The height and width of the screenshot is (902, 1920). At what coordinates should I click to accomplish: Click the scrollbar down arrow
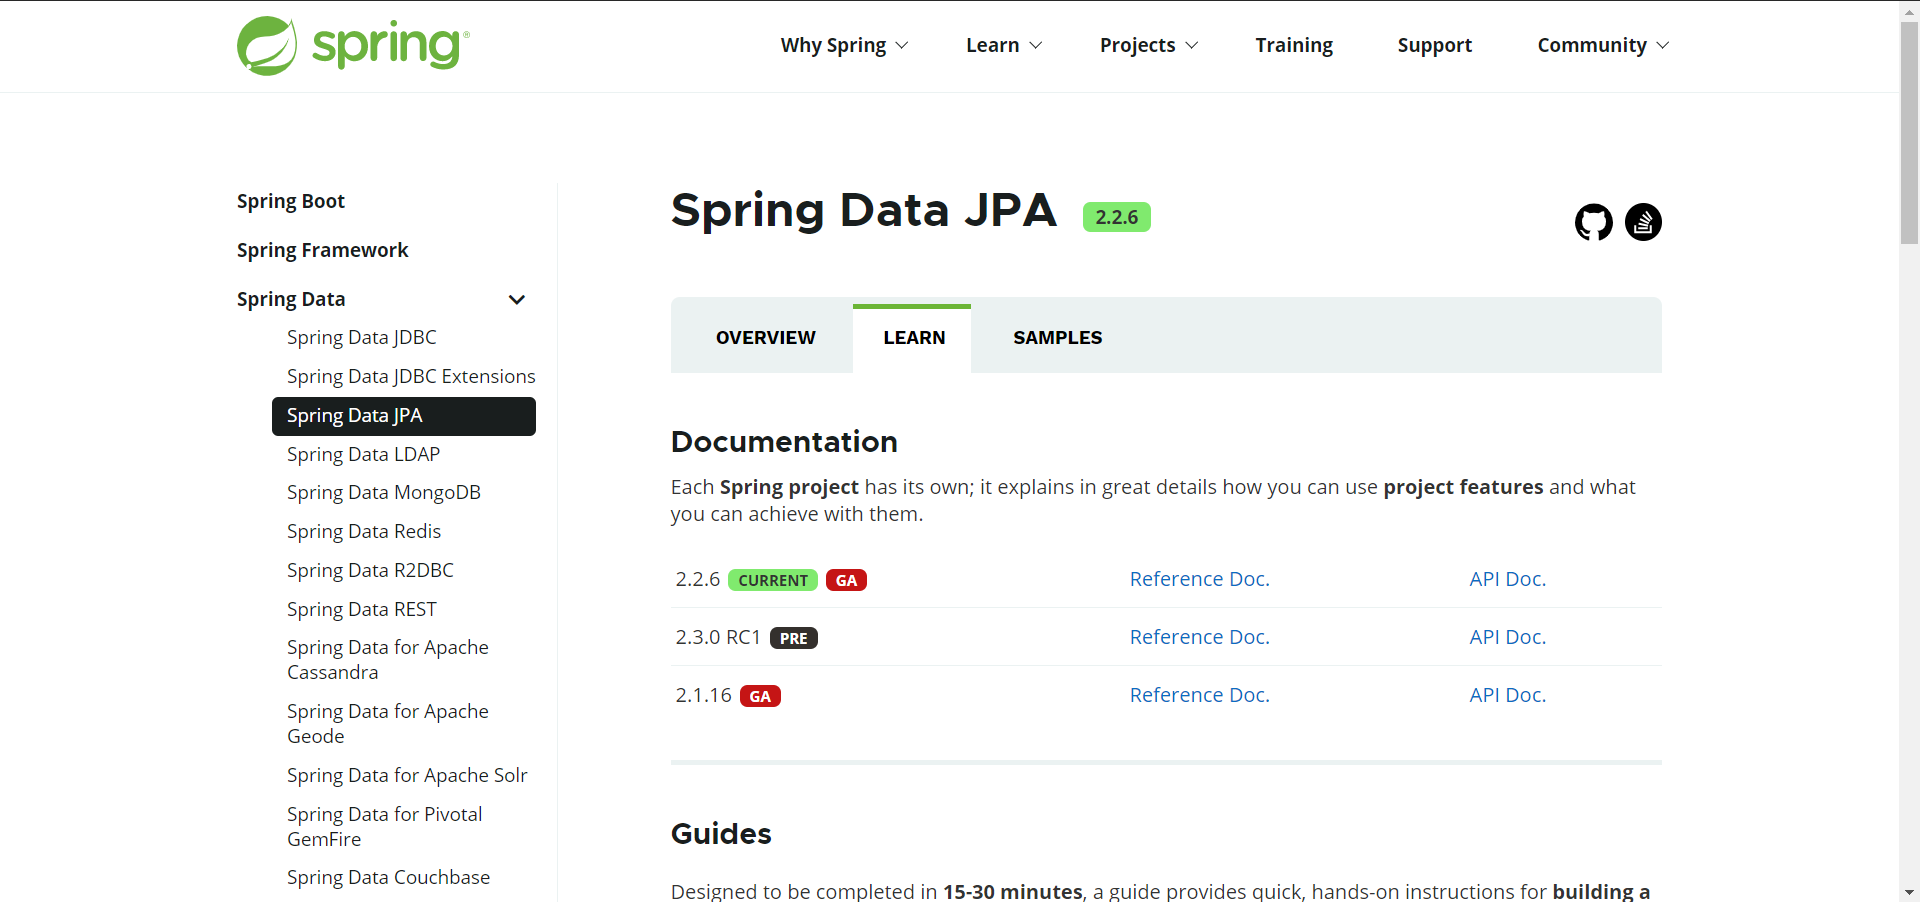[x=1909, y=892]
